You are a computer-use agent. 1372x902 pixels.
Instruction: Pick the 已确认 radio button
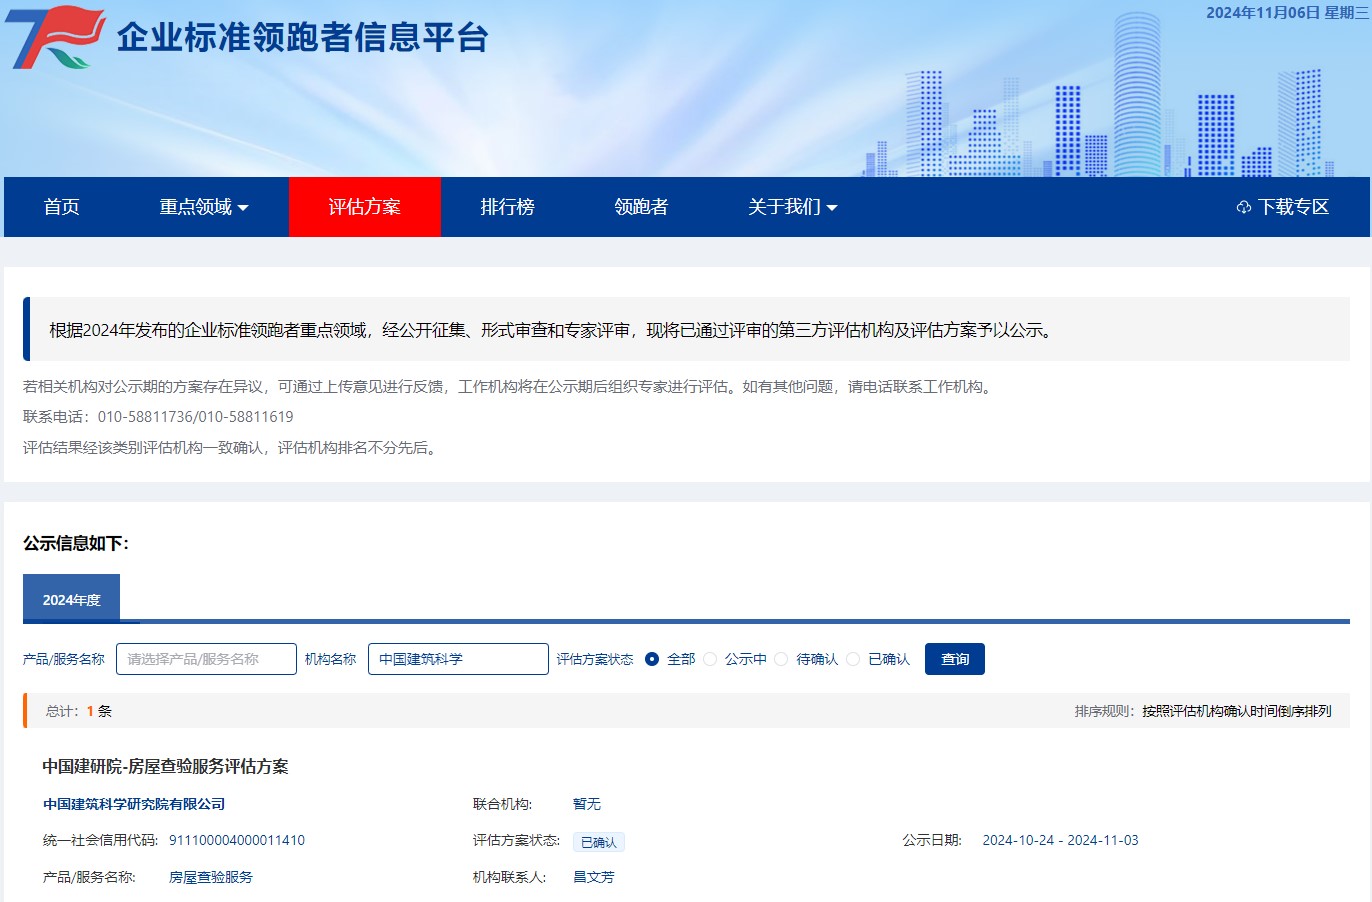[x=853, y=659]
